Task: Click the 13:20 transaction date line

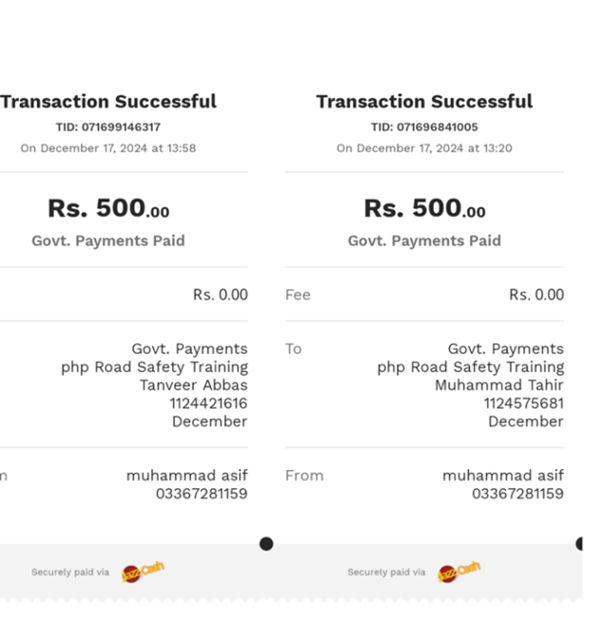Action: pyautogui.click(x=424, y=148)
